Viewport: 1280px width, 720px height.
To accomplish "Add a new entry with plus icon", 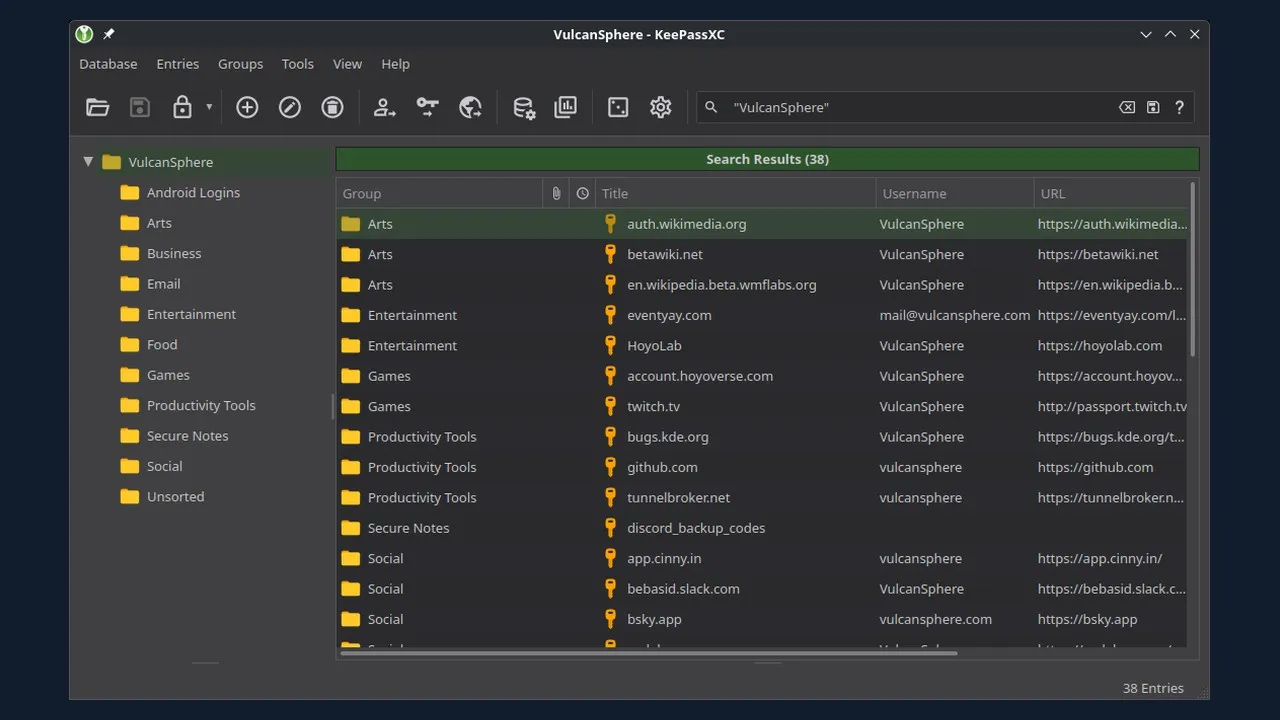I will pyautogui.click(x=247, y=107).
